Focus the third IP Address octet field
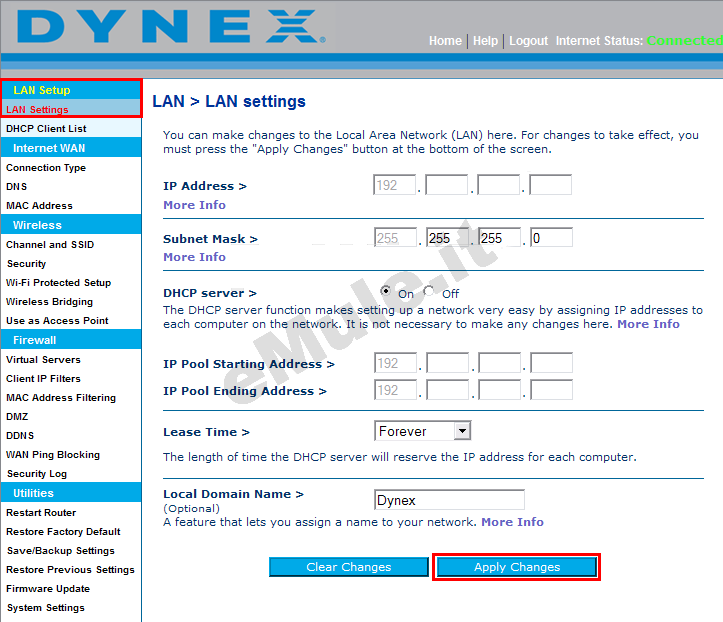723x622 pixels. pyautogui.click(x=498, y=185)
